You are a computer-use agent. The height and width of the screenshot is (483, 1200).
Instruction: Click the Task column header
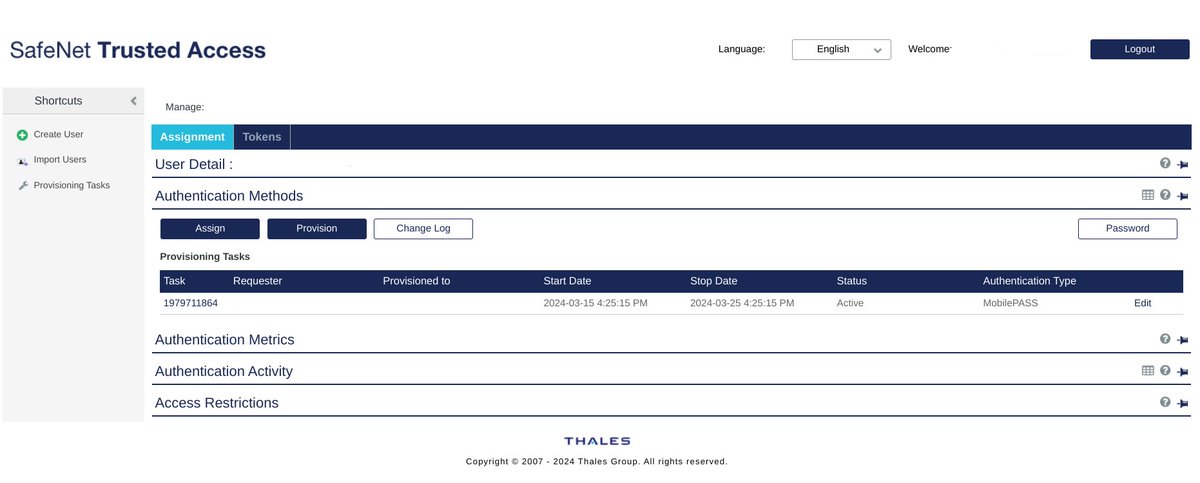point(175,281)
